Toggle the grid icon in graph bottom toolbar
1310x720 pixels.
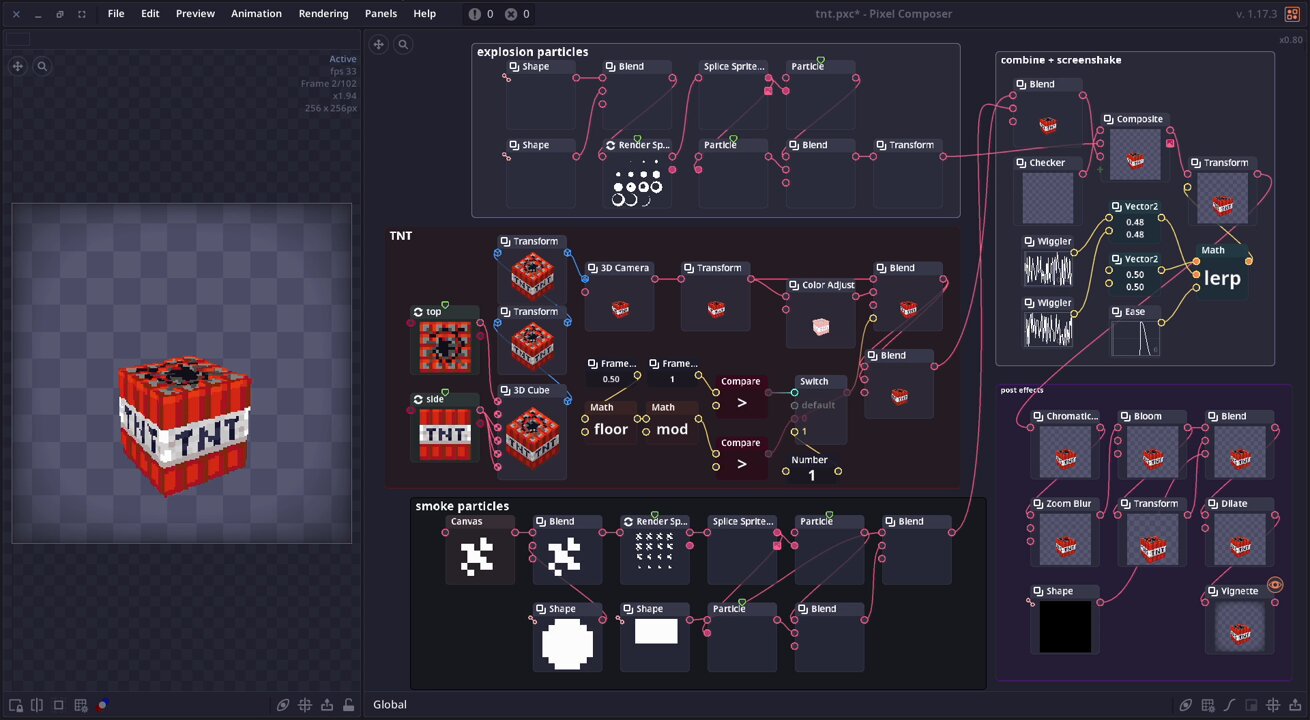click(1207, 705)
